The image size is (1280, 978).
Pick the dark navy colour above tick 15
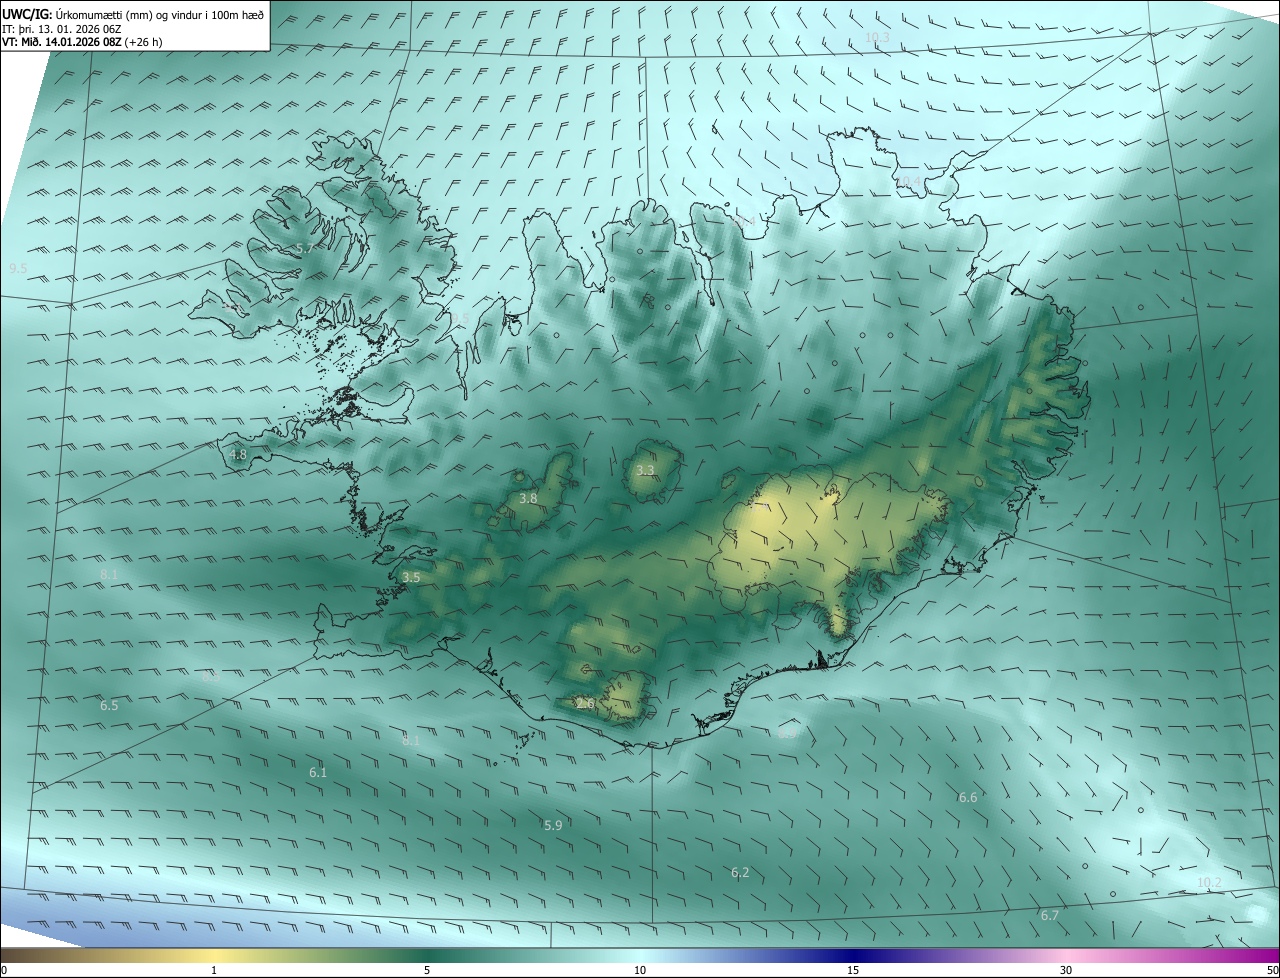pos(853,955)
